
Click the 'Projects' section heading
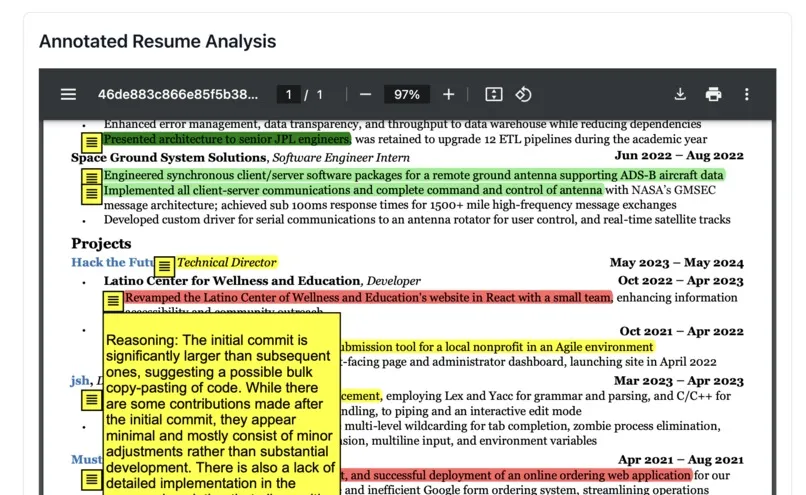(101, 244)
